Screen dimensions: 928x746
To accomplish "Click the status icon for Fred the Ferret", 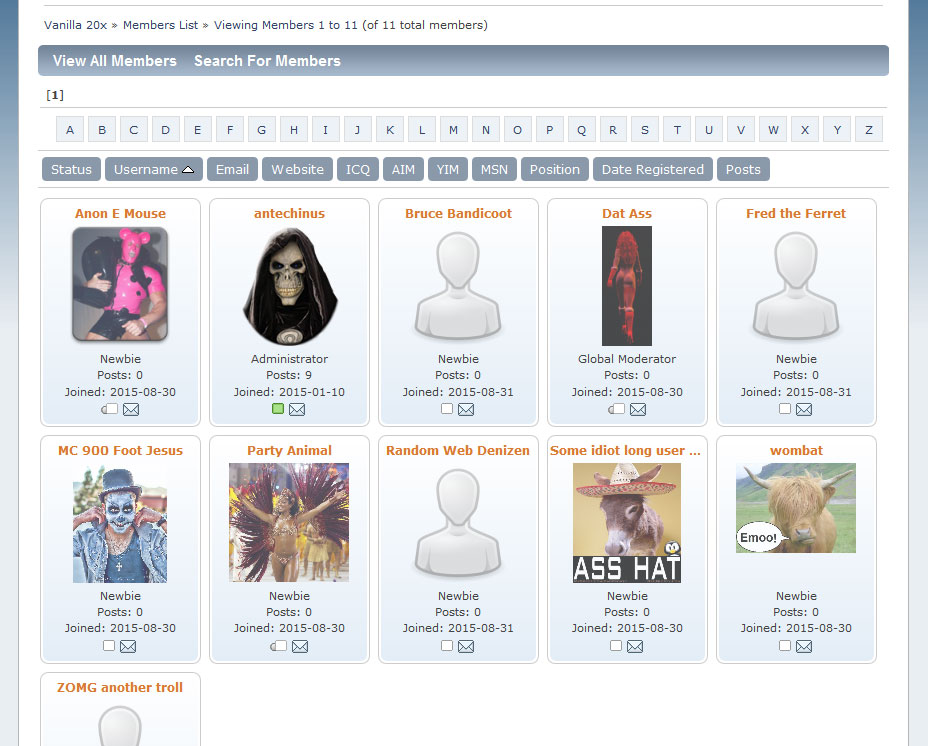I will click(785, 409).
